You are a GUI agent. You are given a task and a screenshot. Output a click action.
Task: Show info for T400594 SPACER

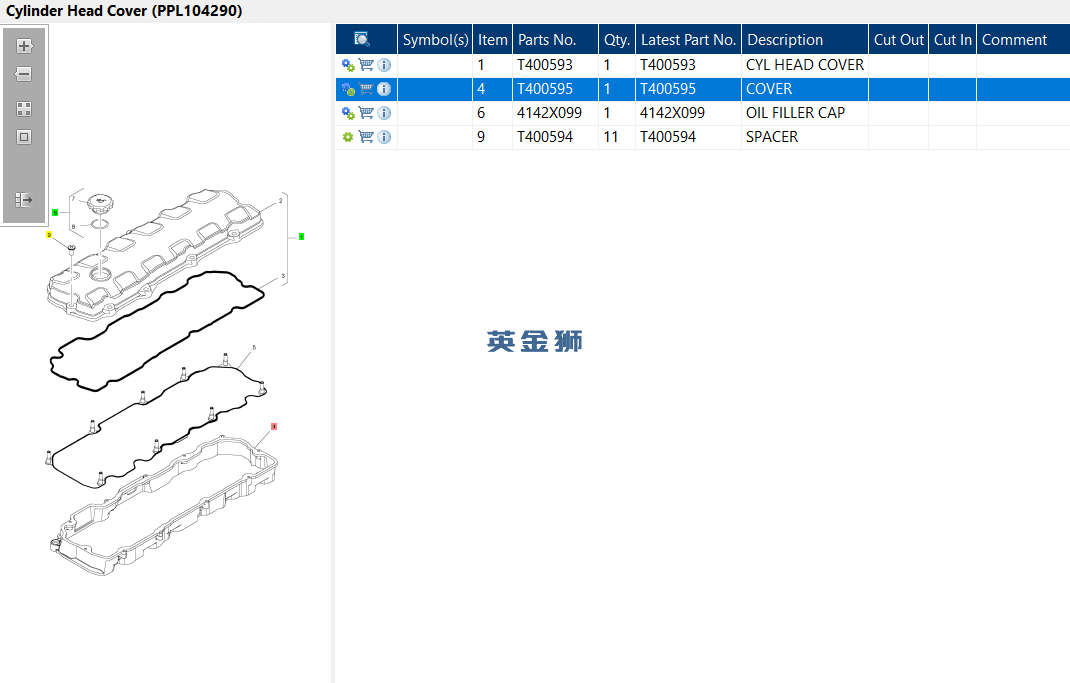click(384, 136)
